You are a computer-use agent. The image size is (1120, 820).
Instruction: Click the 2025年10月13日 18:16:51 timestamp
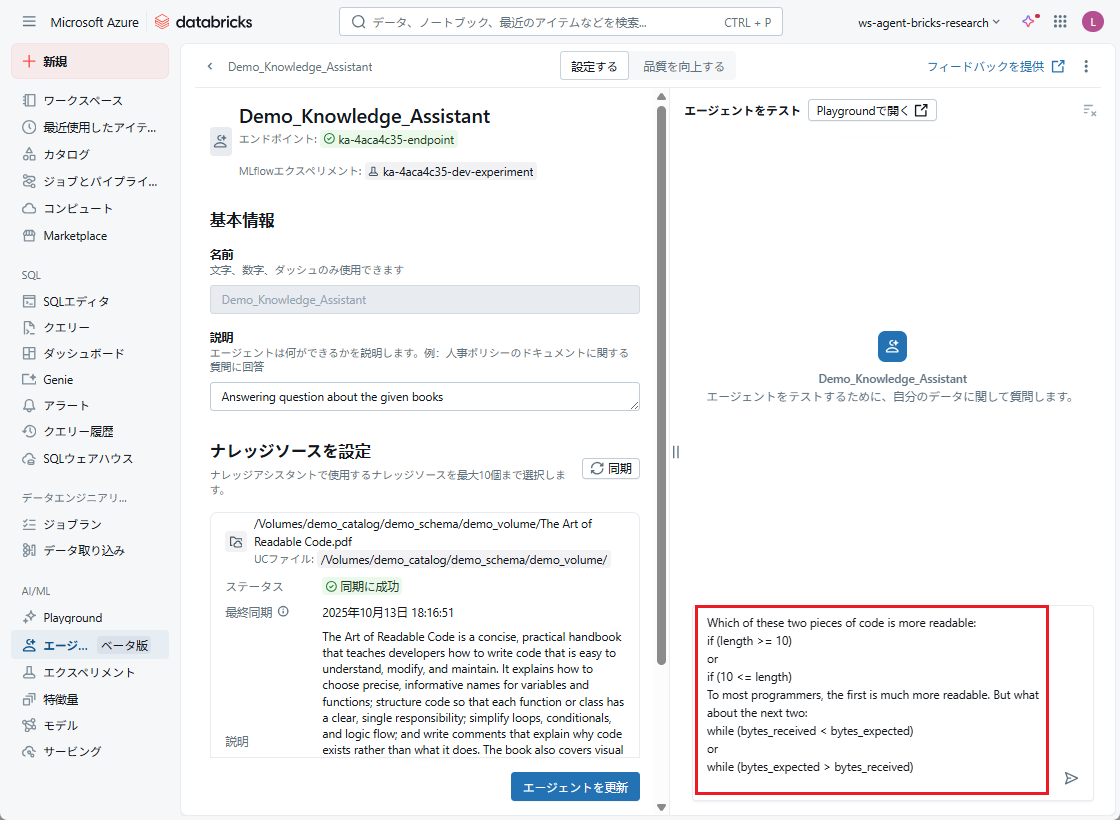coord(388,612)
